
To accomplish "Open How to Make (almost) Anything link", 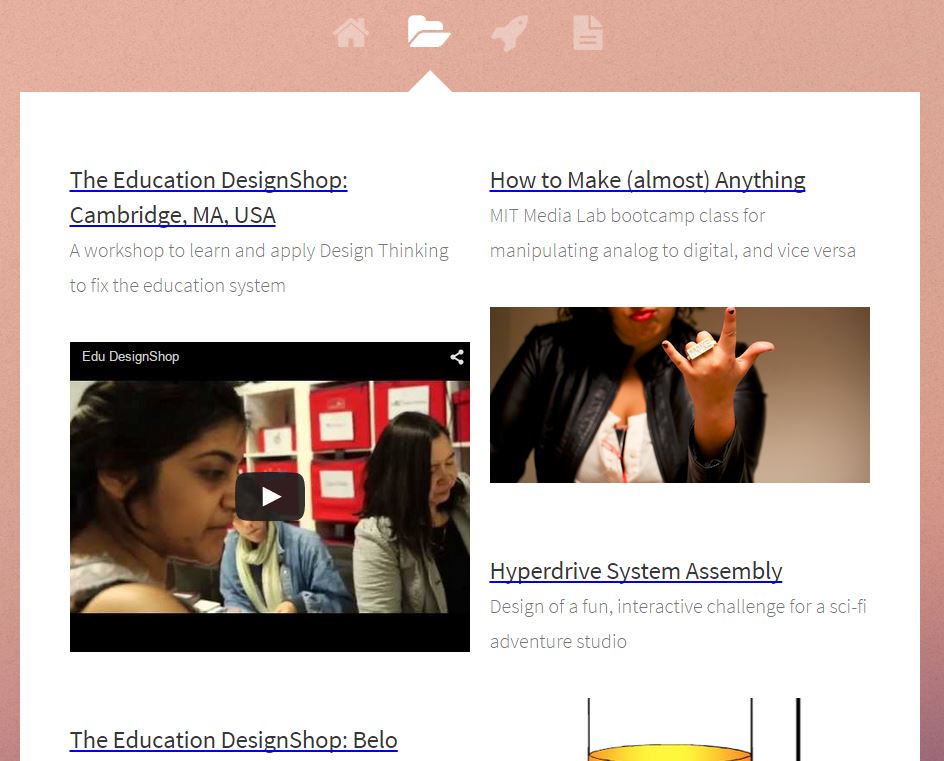I will [648, 180].
